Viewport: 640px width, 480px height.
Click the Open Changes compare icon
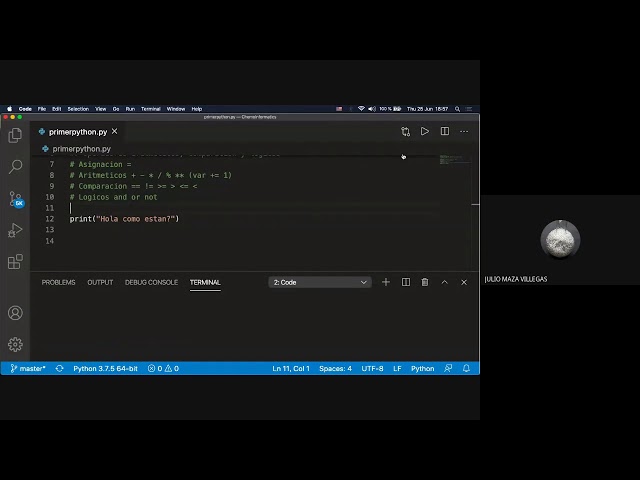[405, 131]
